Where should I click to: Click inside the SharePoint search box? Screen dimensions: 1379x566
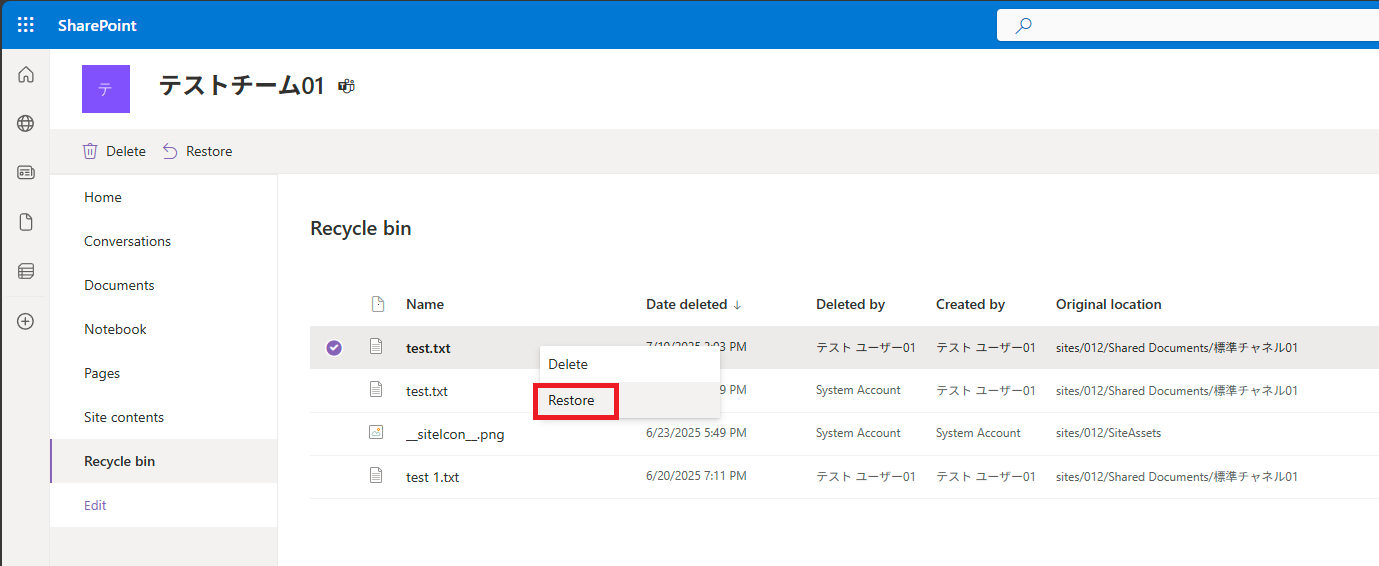(1188, 25)
